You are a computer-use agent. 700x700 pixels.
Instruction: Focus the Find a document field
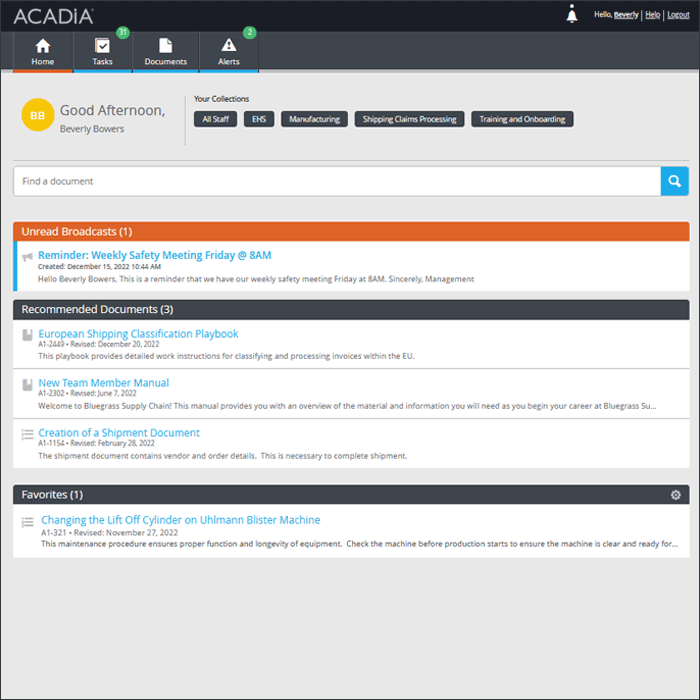click(337, 181)
